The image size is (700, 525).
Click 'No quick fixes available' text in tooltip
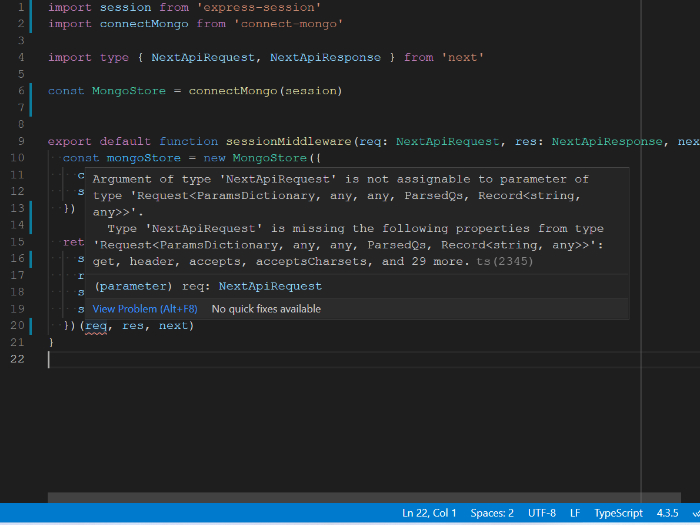(x=266, y=309)
